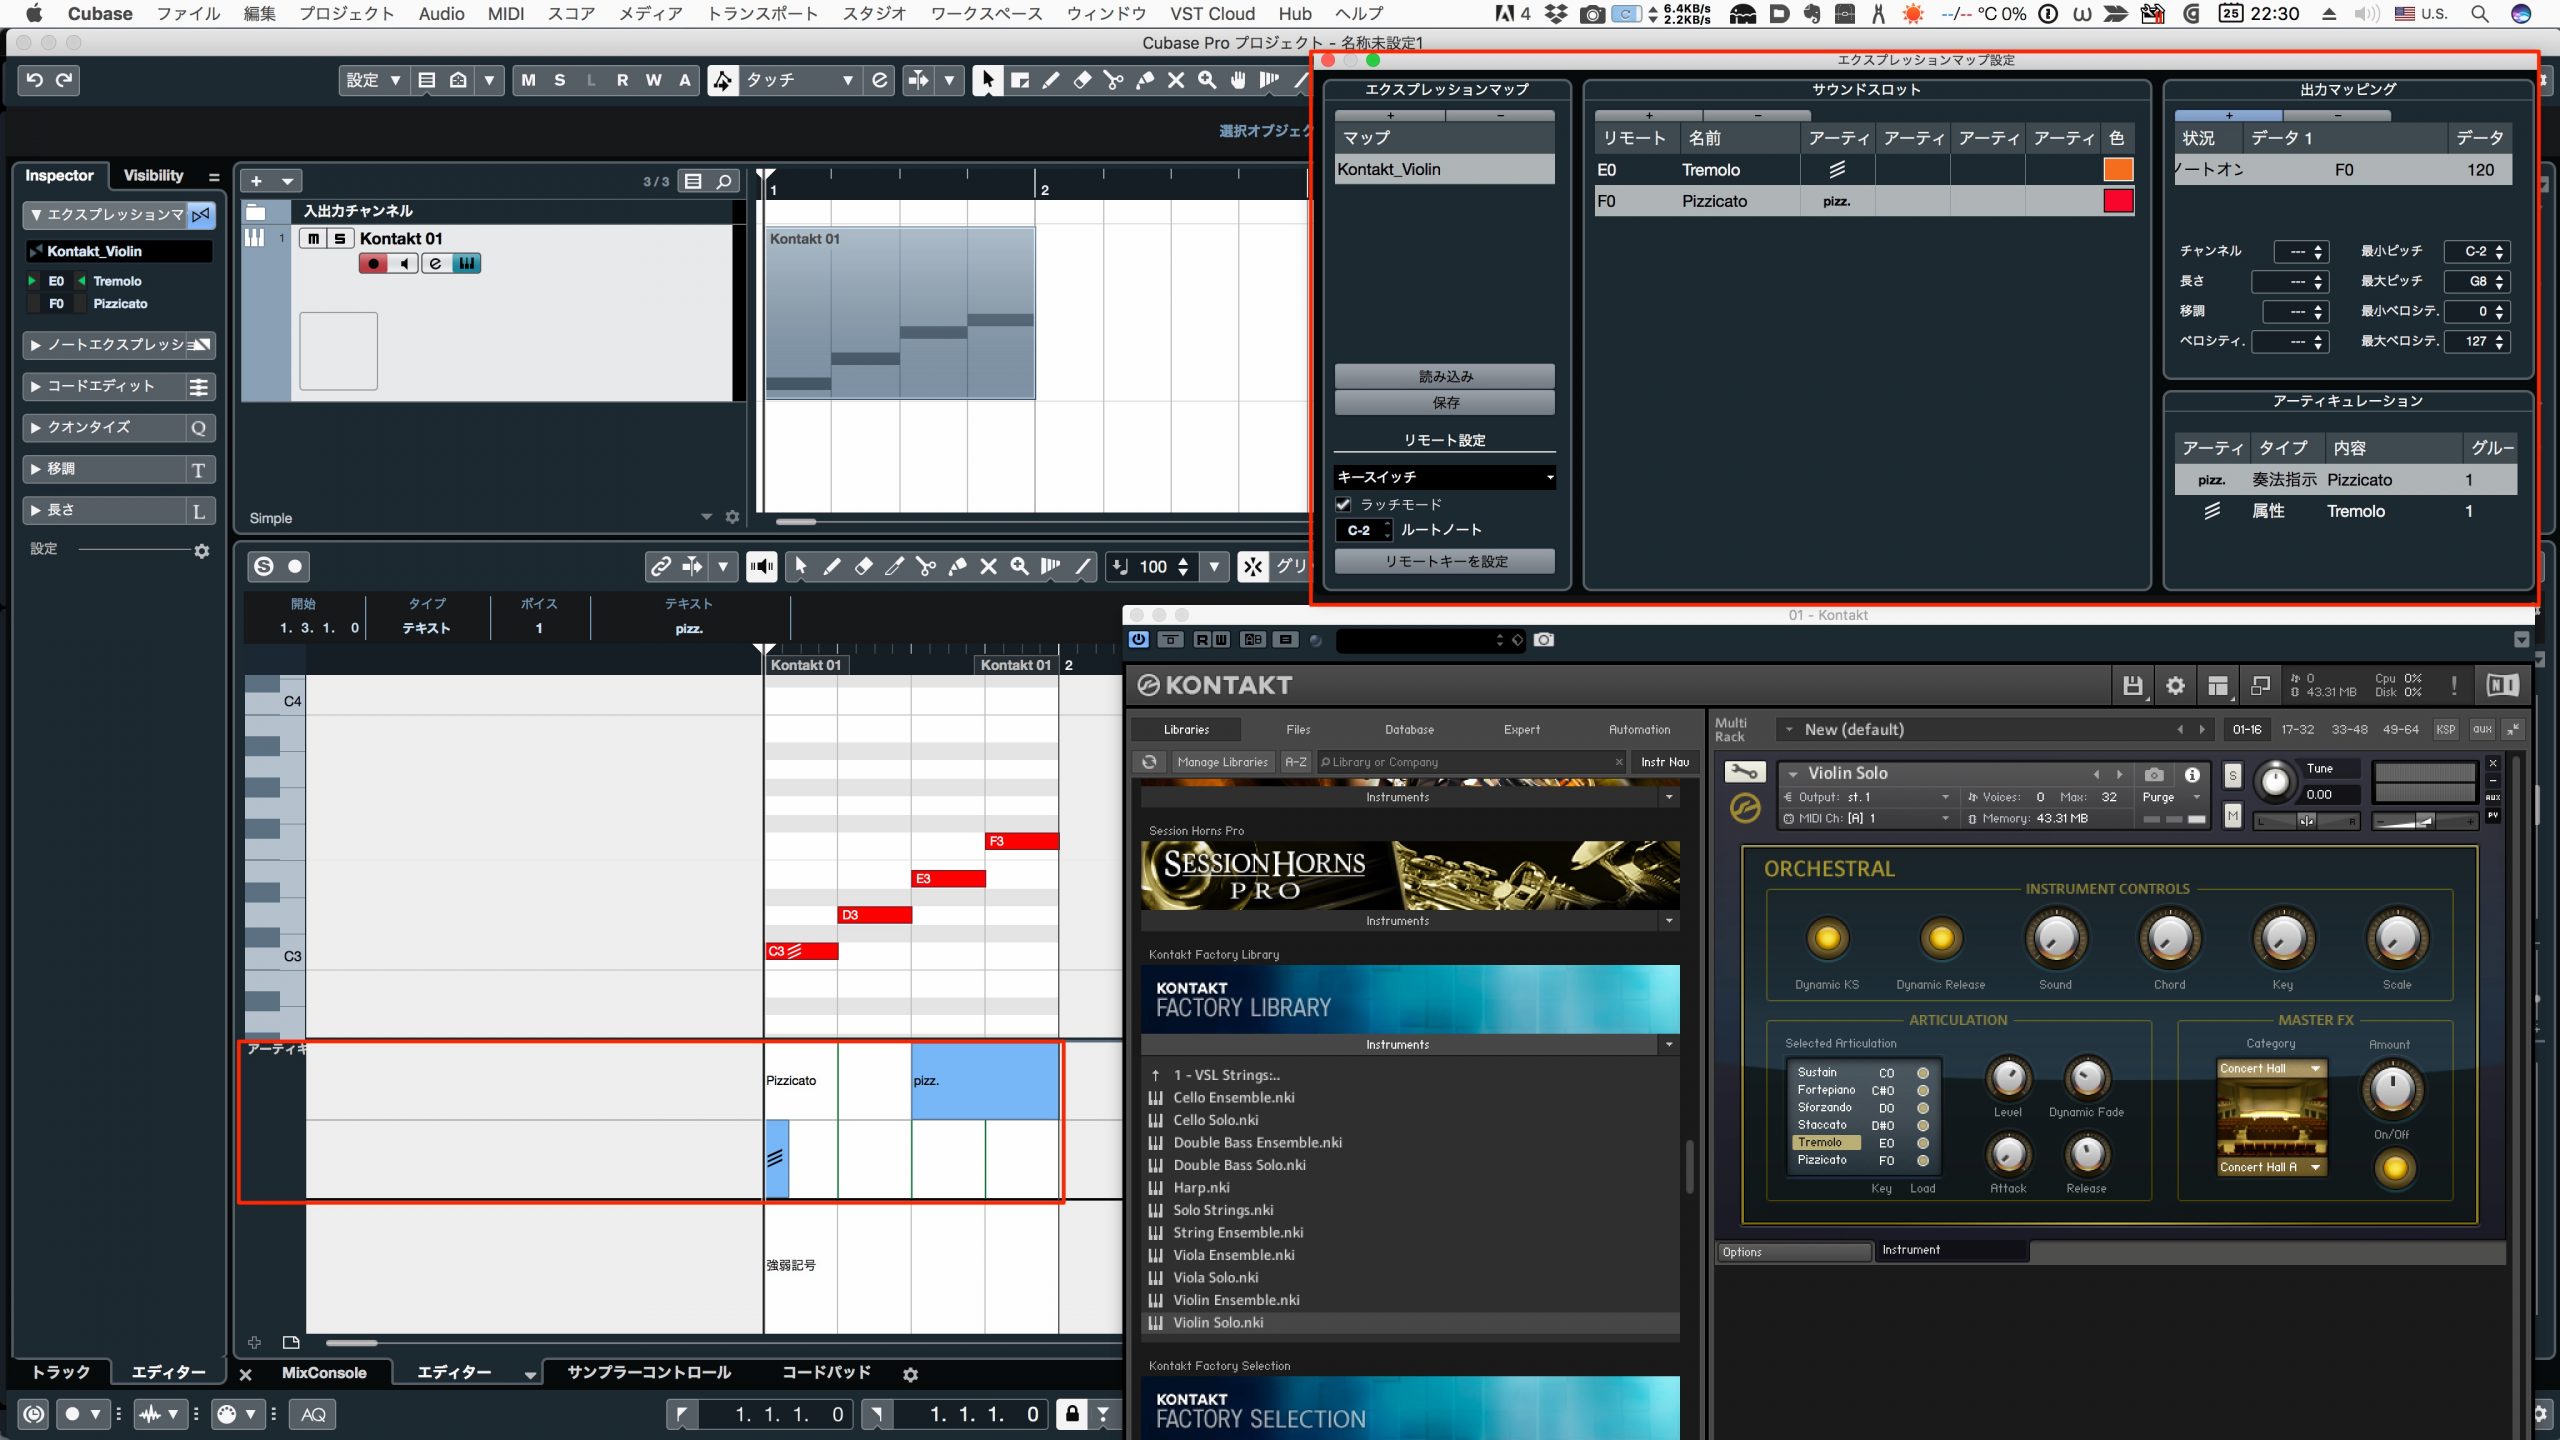
Task: Mute the Kontakt 01 track
Action: [x=314, y=238]
